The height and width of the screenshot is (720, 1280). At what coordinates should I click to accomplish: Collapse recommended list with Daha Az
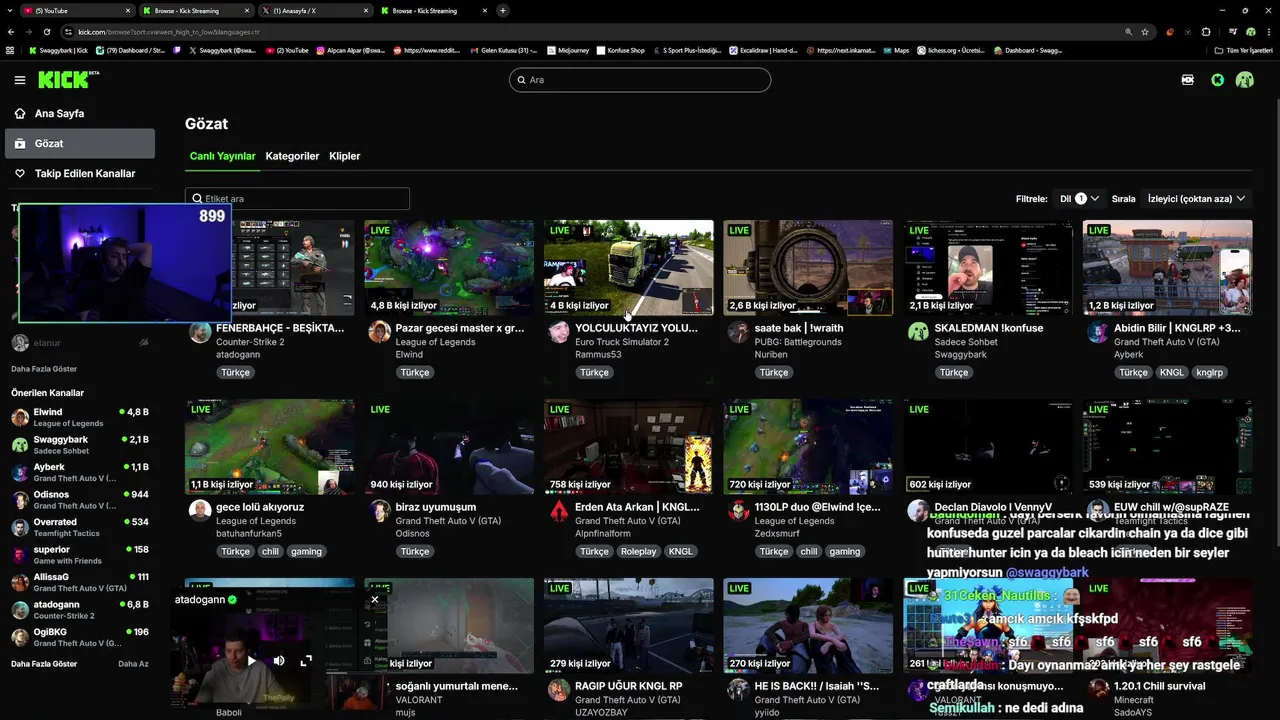133,664
